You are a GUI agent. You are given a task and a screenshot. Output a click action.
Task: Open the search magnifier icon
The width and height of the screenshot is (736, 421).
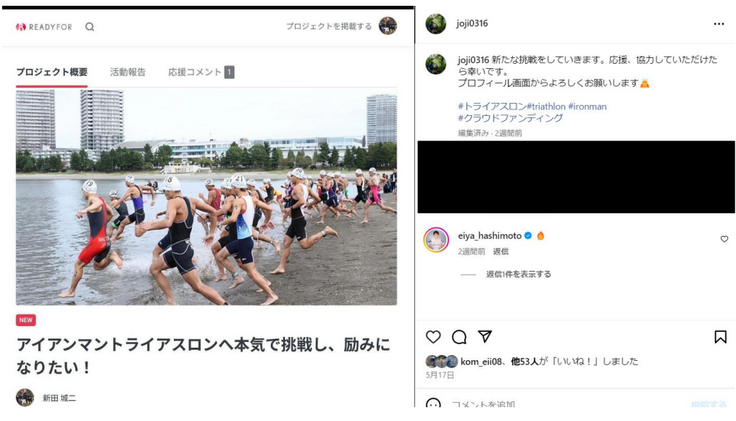click(90, 27)
